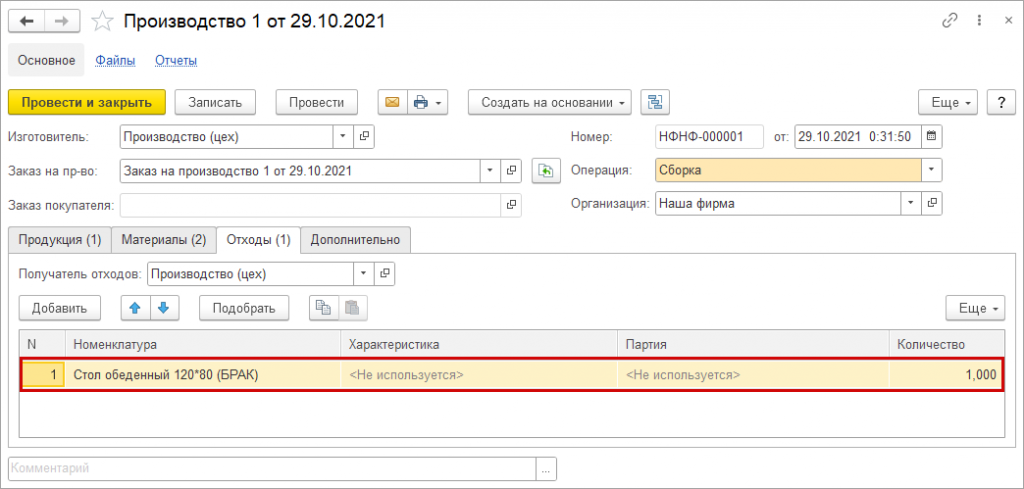Open document structure icon next to Создать на основании
The image size is (1024, 489).
pos(655,102)
